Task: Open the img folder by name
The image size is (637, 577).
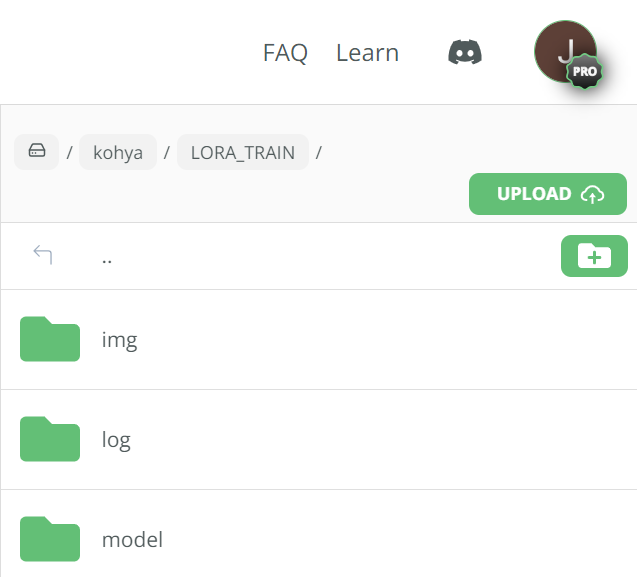Action: pyautogui.click(x=120, y=340)
